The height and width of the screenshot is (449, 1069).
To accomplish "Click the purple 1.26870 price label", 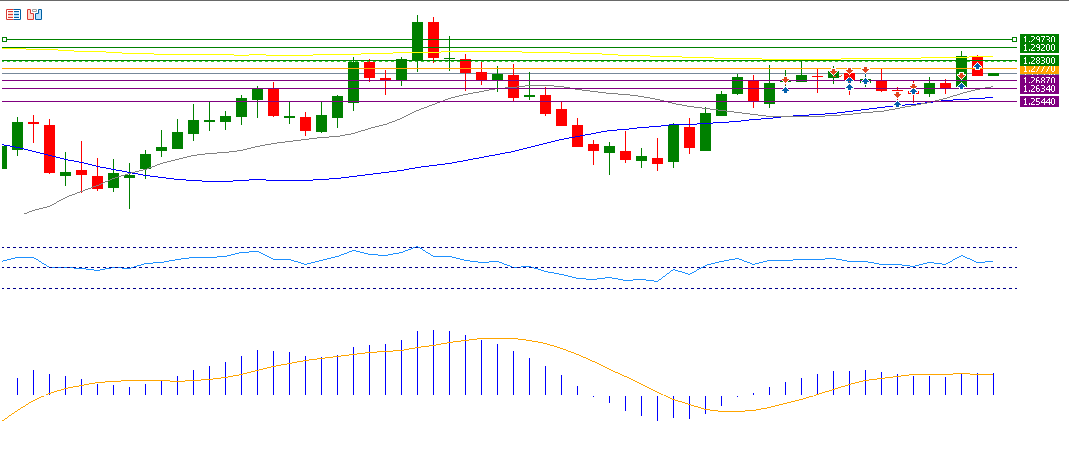I will point(1040,80).
